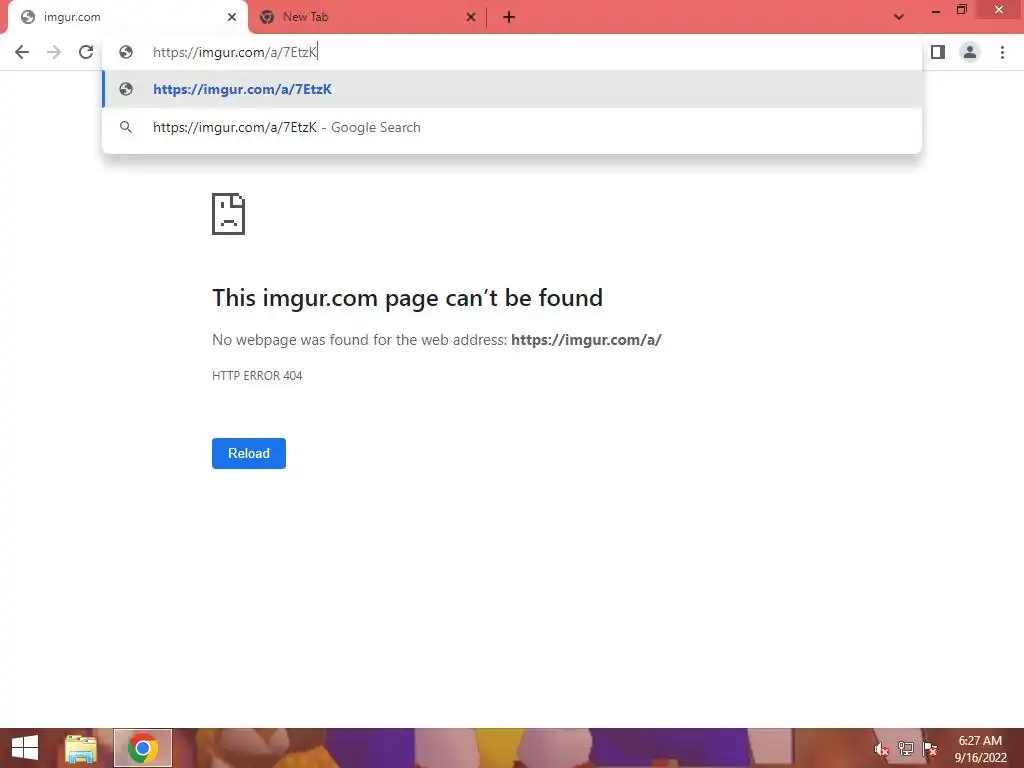The image size is (1024, 768).
Task: Click the HTTP ERROR 404 text
Action: pos(257,376)
